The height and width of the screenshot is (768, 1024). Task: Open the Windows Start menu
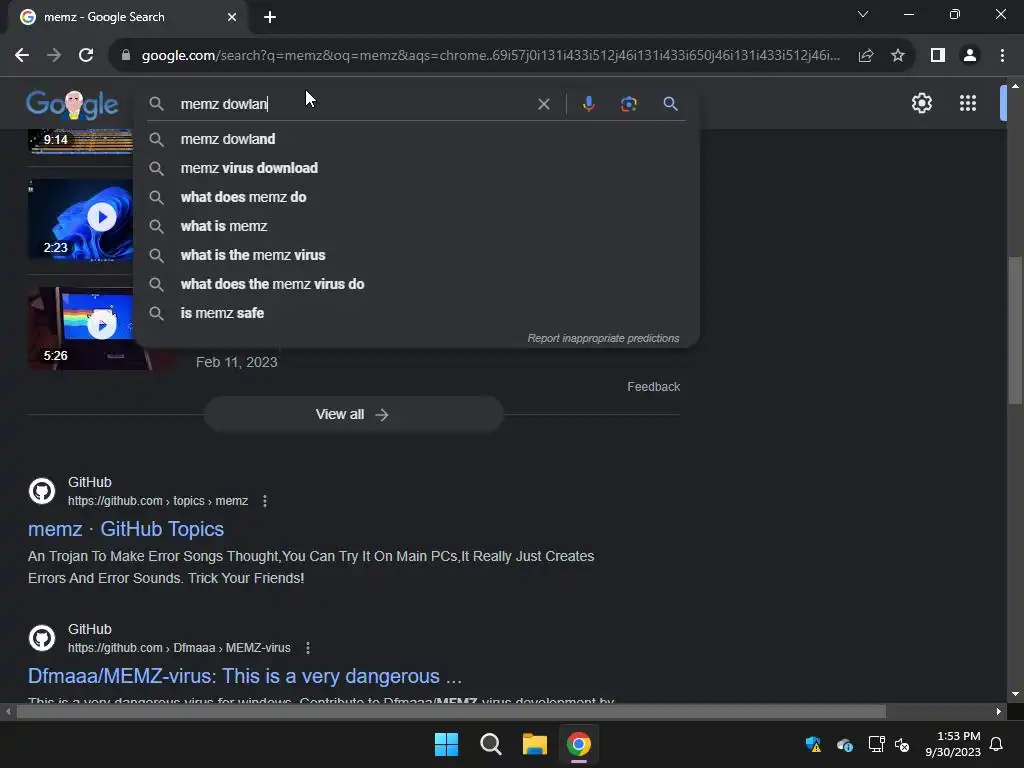click(447, 744)
